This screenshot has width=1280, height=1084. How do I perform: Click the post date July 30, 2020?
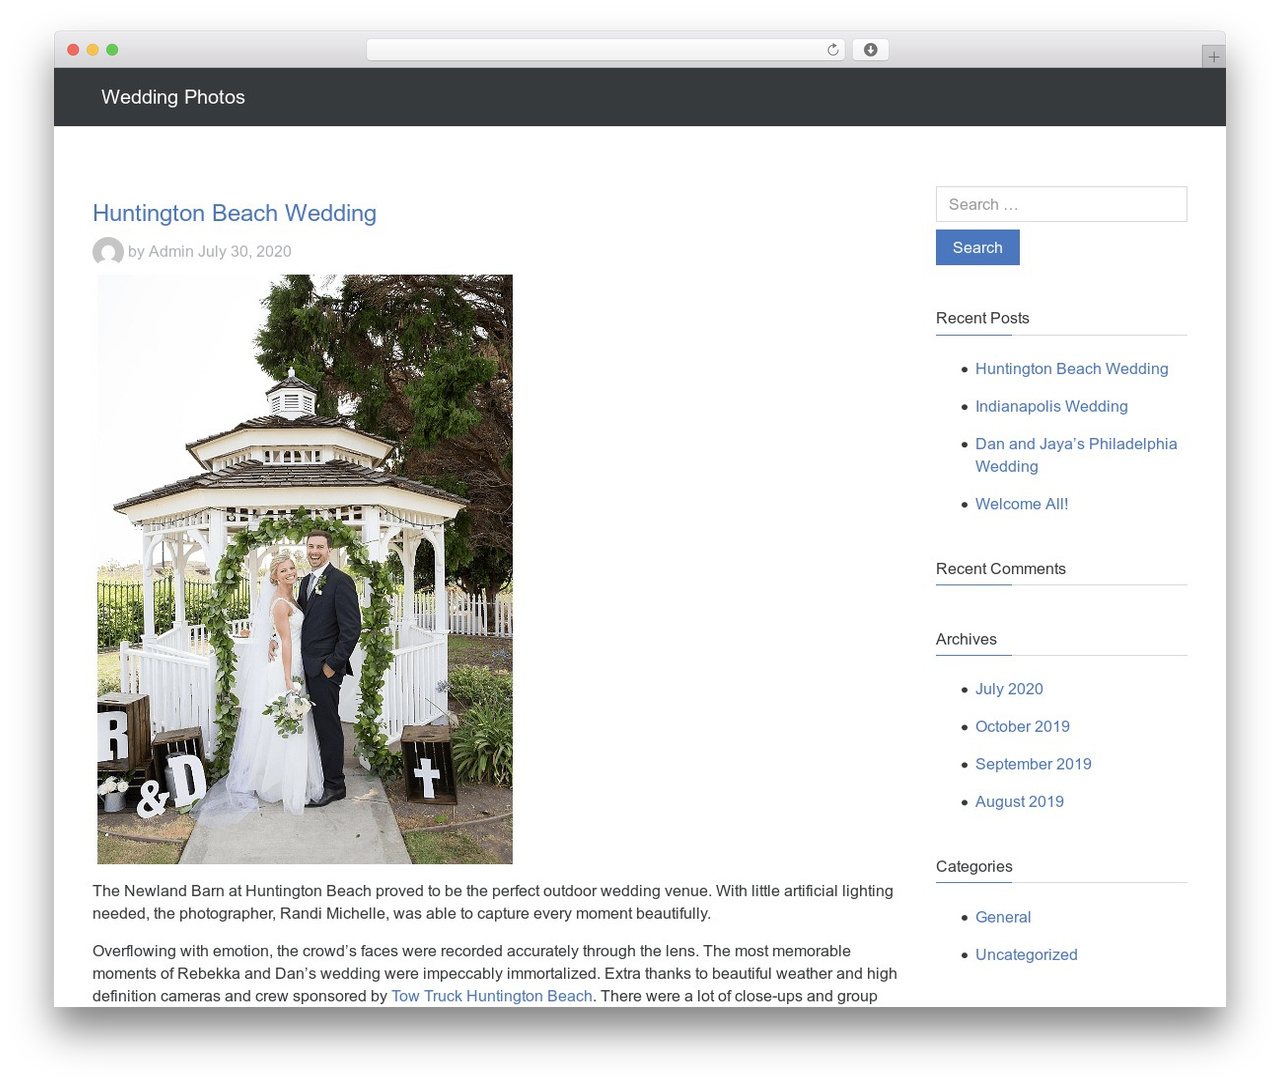coord(245,252)
